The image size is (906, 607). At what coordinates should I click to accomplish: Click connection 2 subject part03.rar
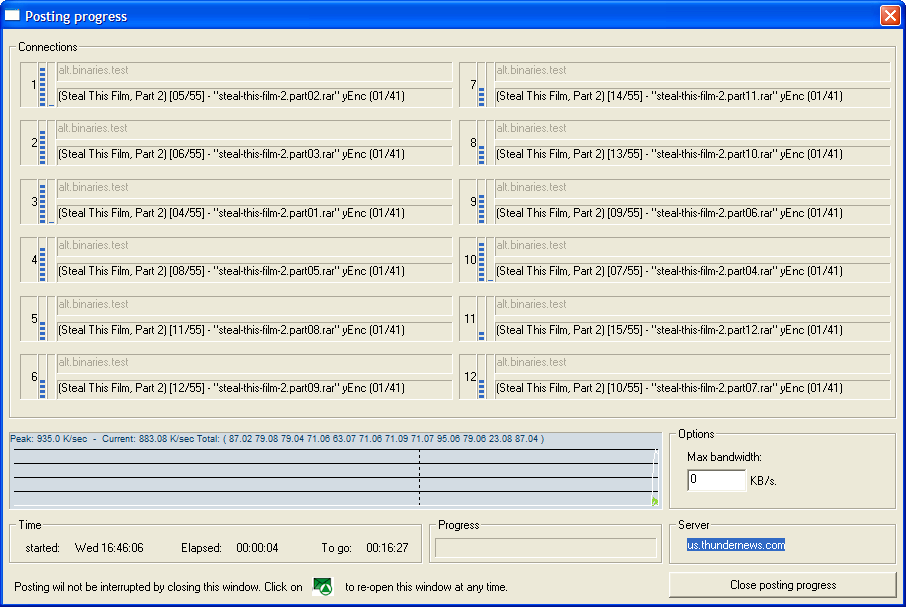point(254,155)
